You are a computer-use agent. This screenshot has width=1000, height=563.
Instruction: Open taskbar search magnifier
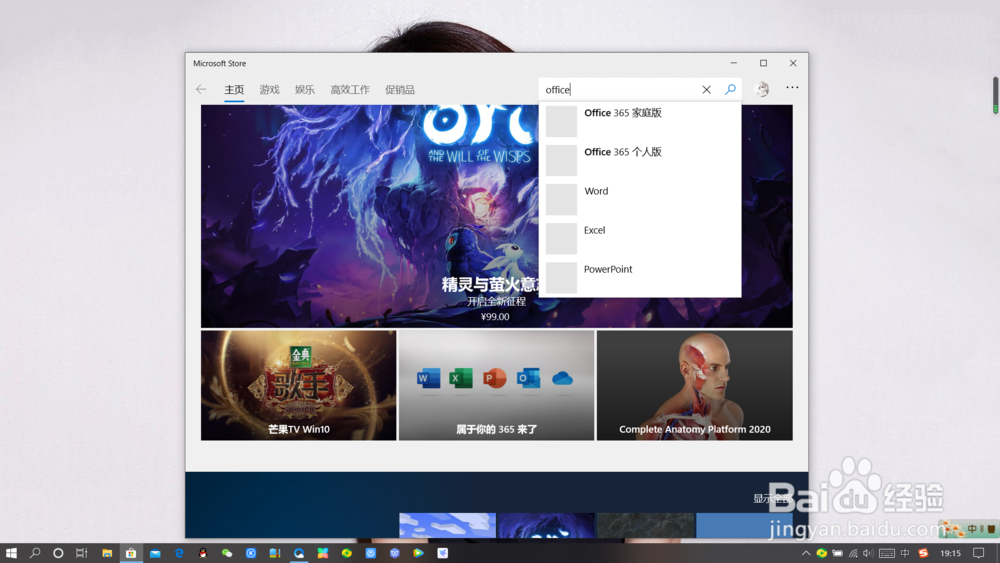click(34, 553)
